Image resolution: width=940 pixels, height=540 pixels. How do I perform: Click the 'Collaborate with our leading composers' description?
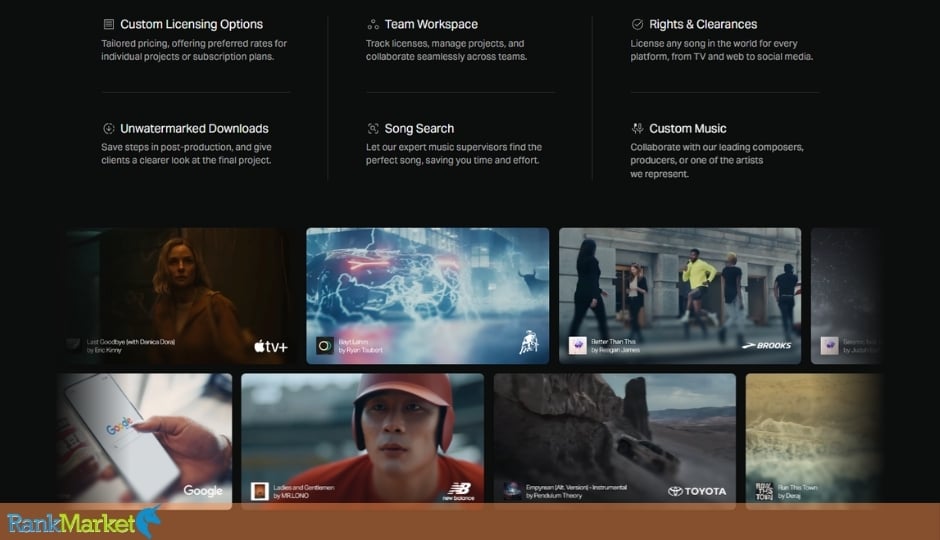click(x=716, y=160)
